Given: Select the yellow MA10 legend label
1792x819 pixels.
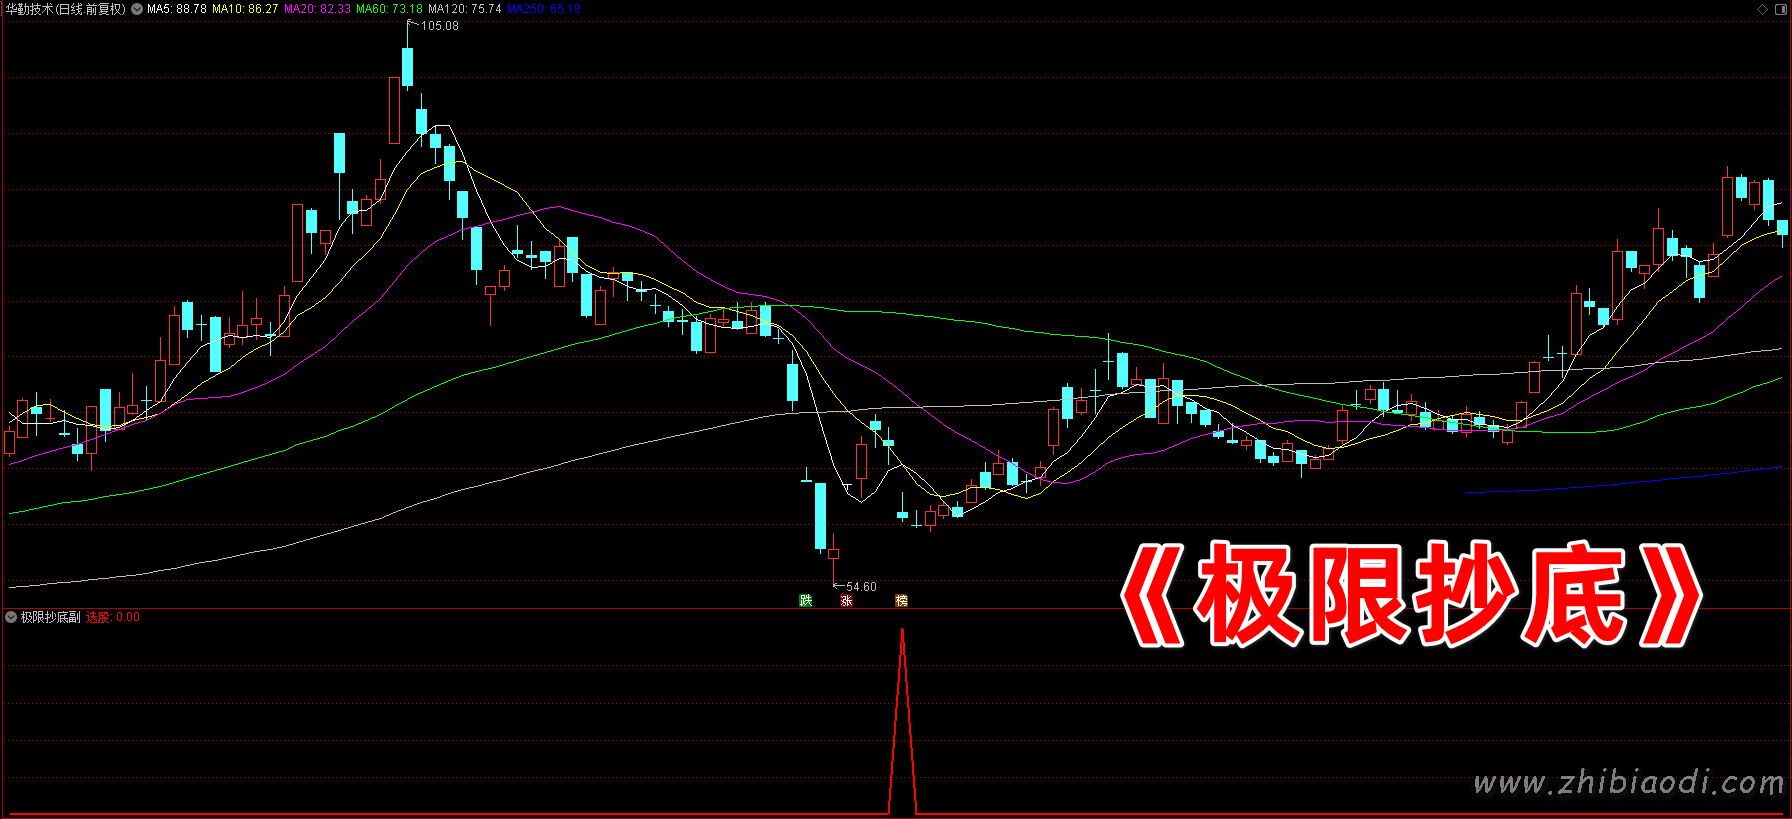Looking at the screenshot, I should pyautogui.click(x=245, y=9).
